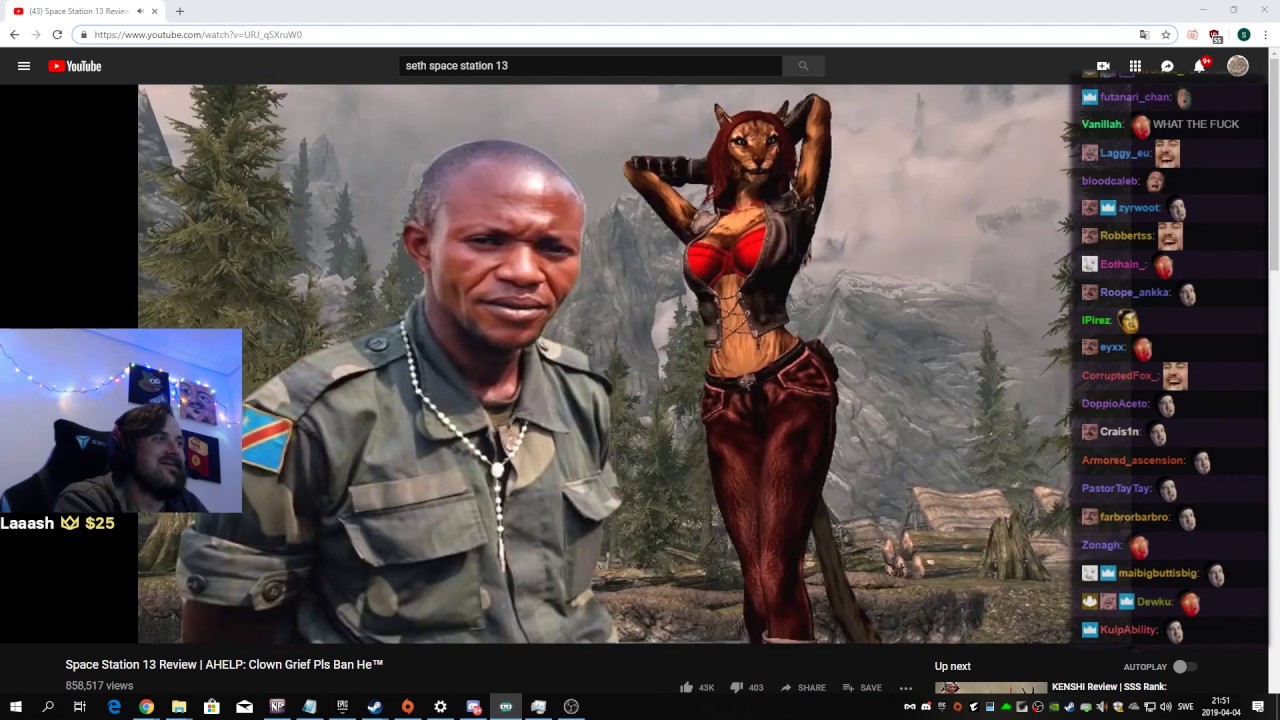1280x720 pixels.
Task: Click username PastorTayTay in chat overlay
Action: point(1117,489)
